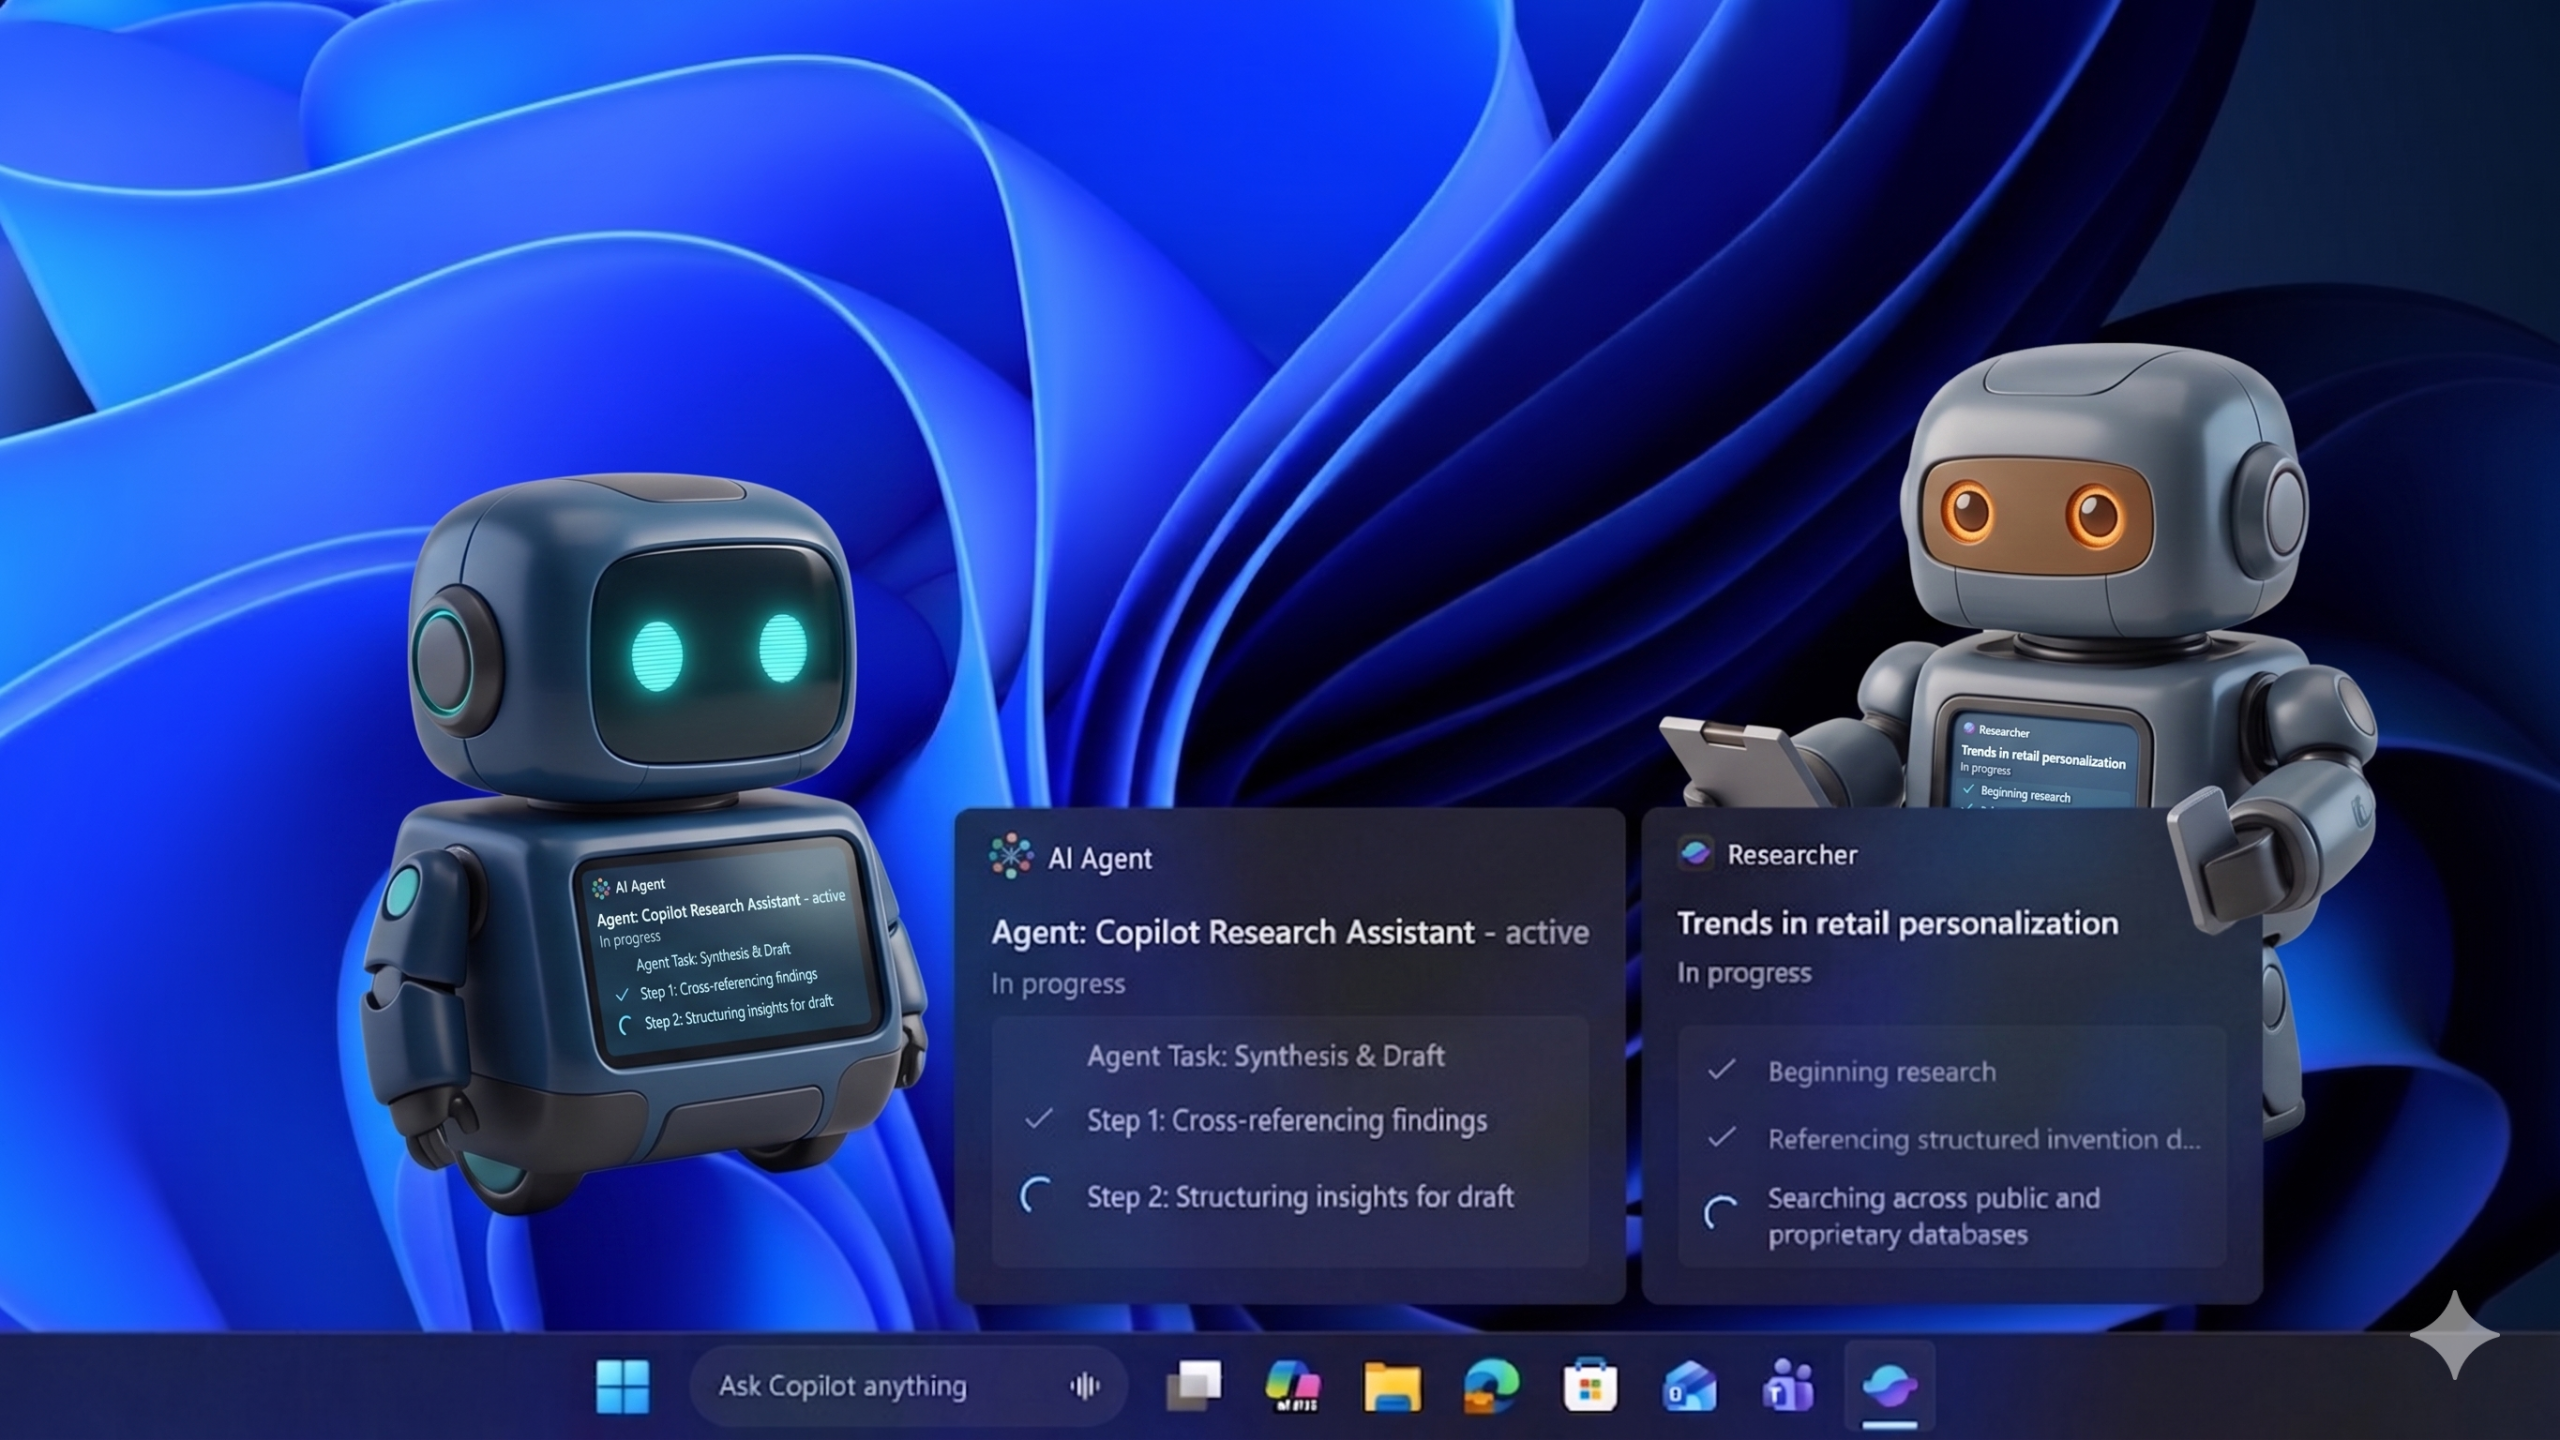Image resolution: width=2560 pixels, height=1440 pixels.
Task: Select Agent Task: Synthesis & Draft row
Action: [x=1265, y=1056]
